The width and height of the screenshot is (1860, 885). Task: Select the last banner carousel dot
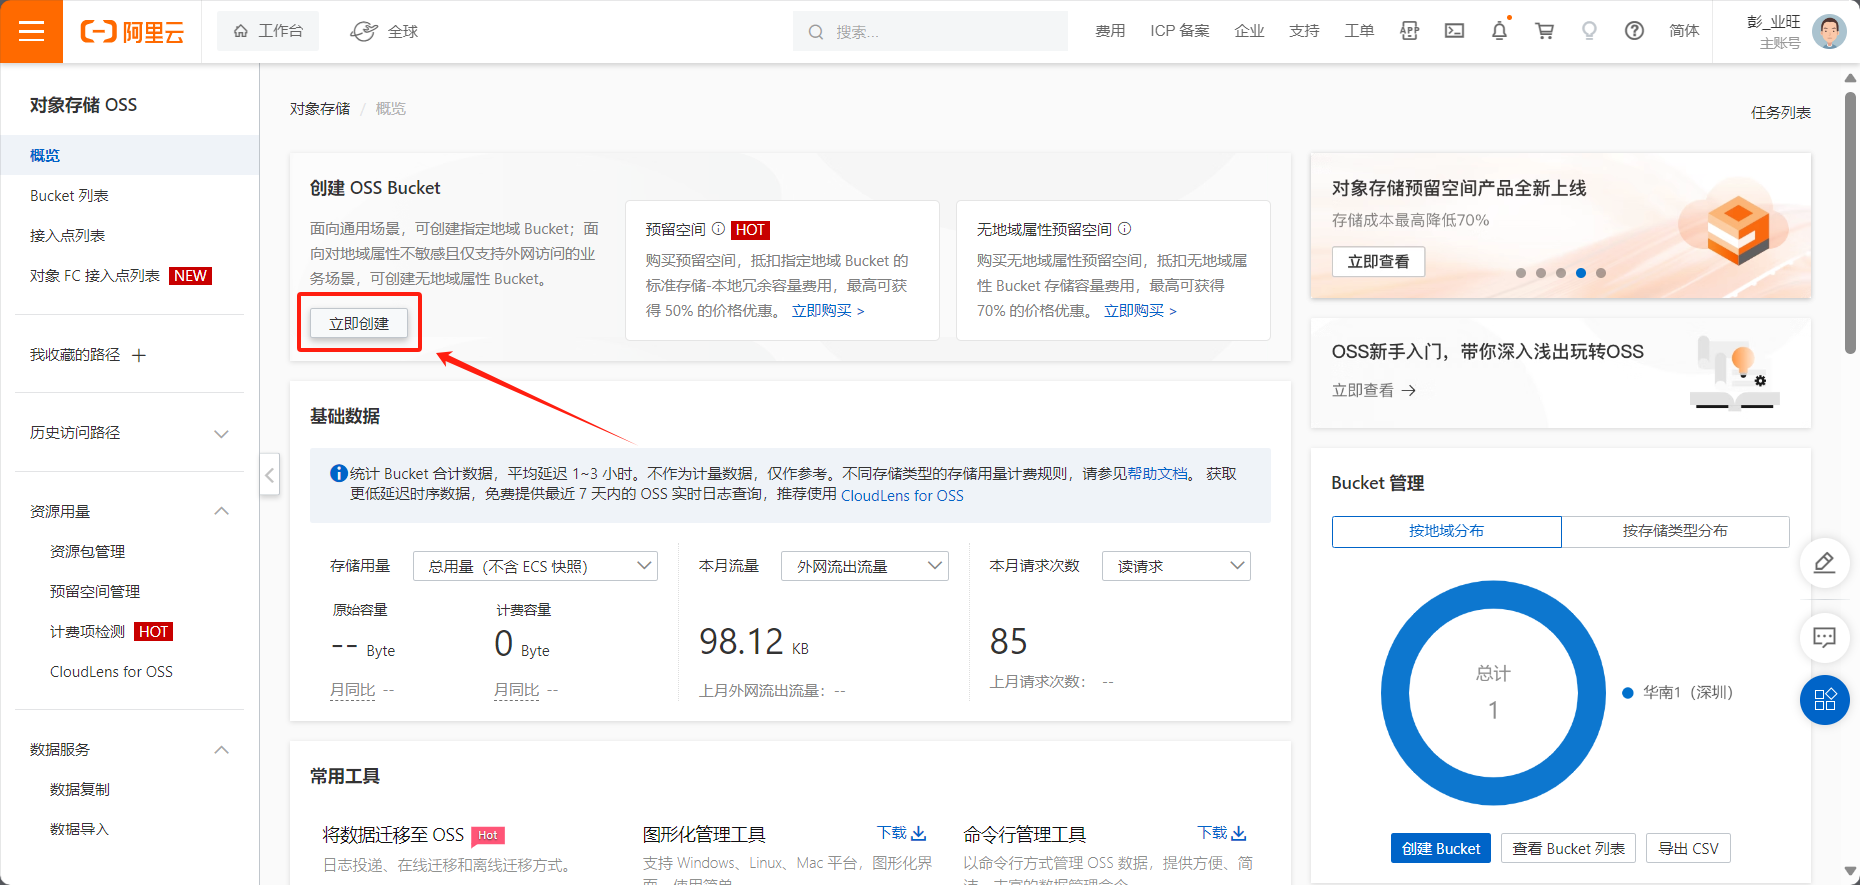click(x=1601, y=273)
